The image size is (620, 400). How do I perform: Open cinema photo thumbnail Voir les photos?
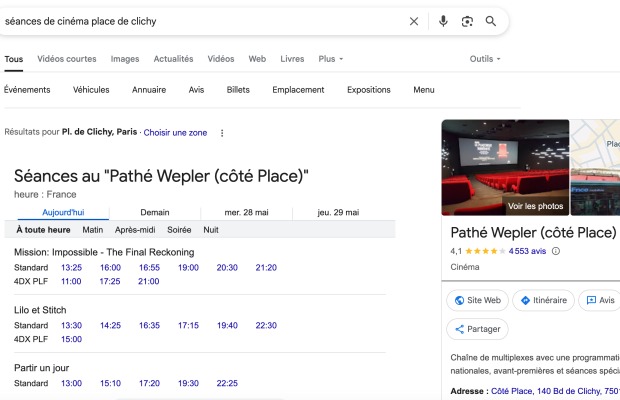click(x=505, y=168)
